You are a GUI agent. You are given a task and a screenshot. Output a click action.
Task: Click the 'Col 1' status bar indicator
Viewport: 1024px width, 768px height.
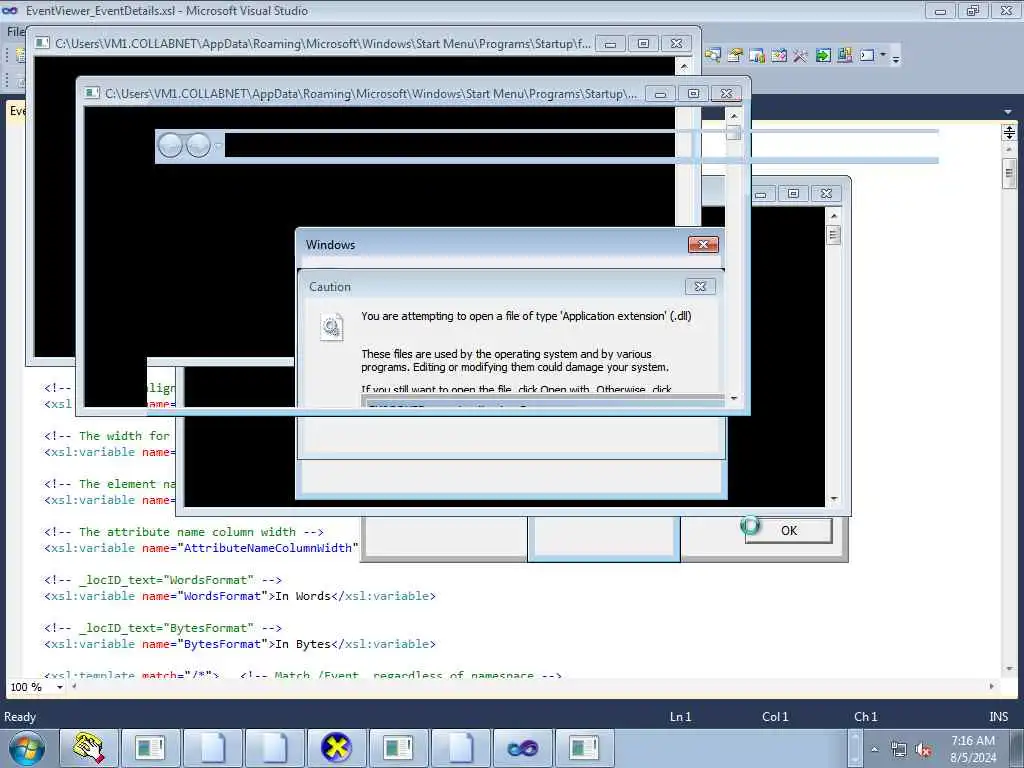point(775,716)
